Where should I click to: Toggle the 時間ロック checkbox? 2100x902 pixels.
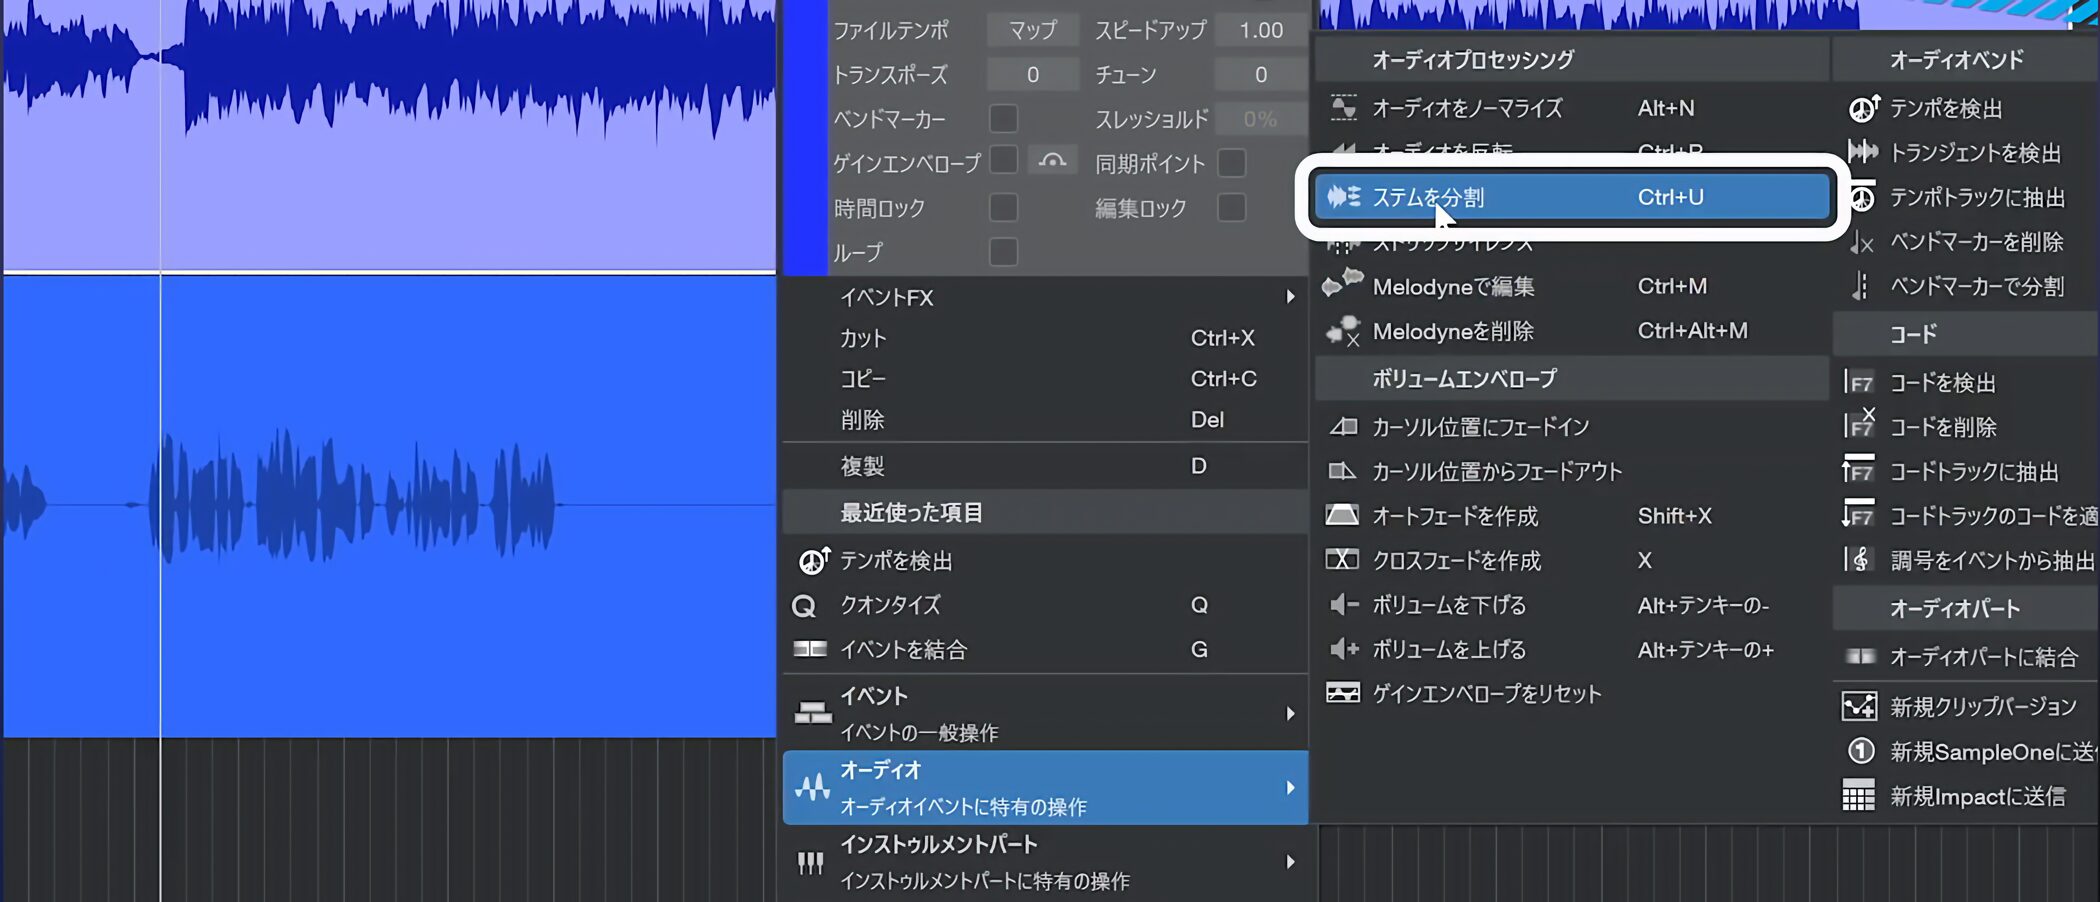point(1003,208)
